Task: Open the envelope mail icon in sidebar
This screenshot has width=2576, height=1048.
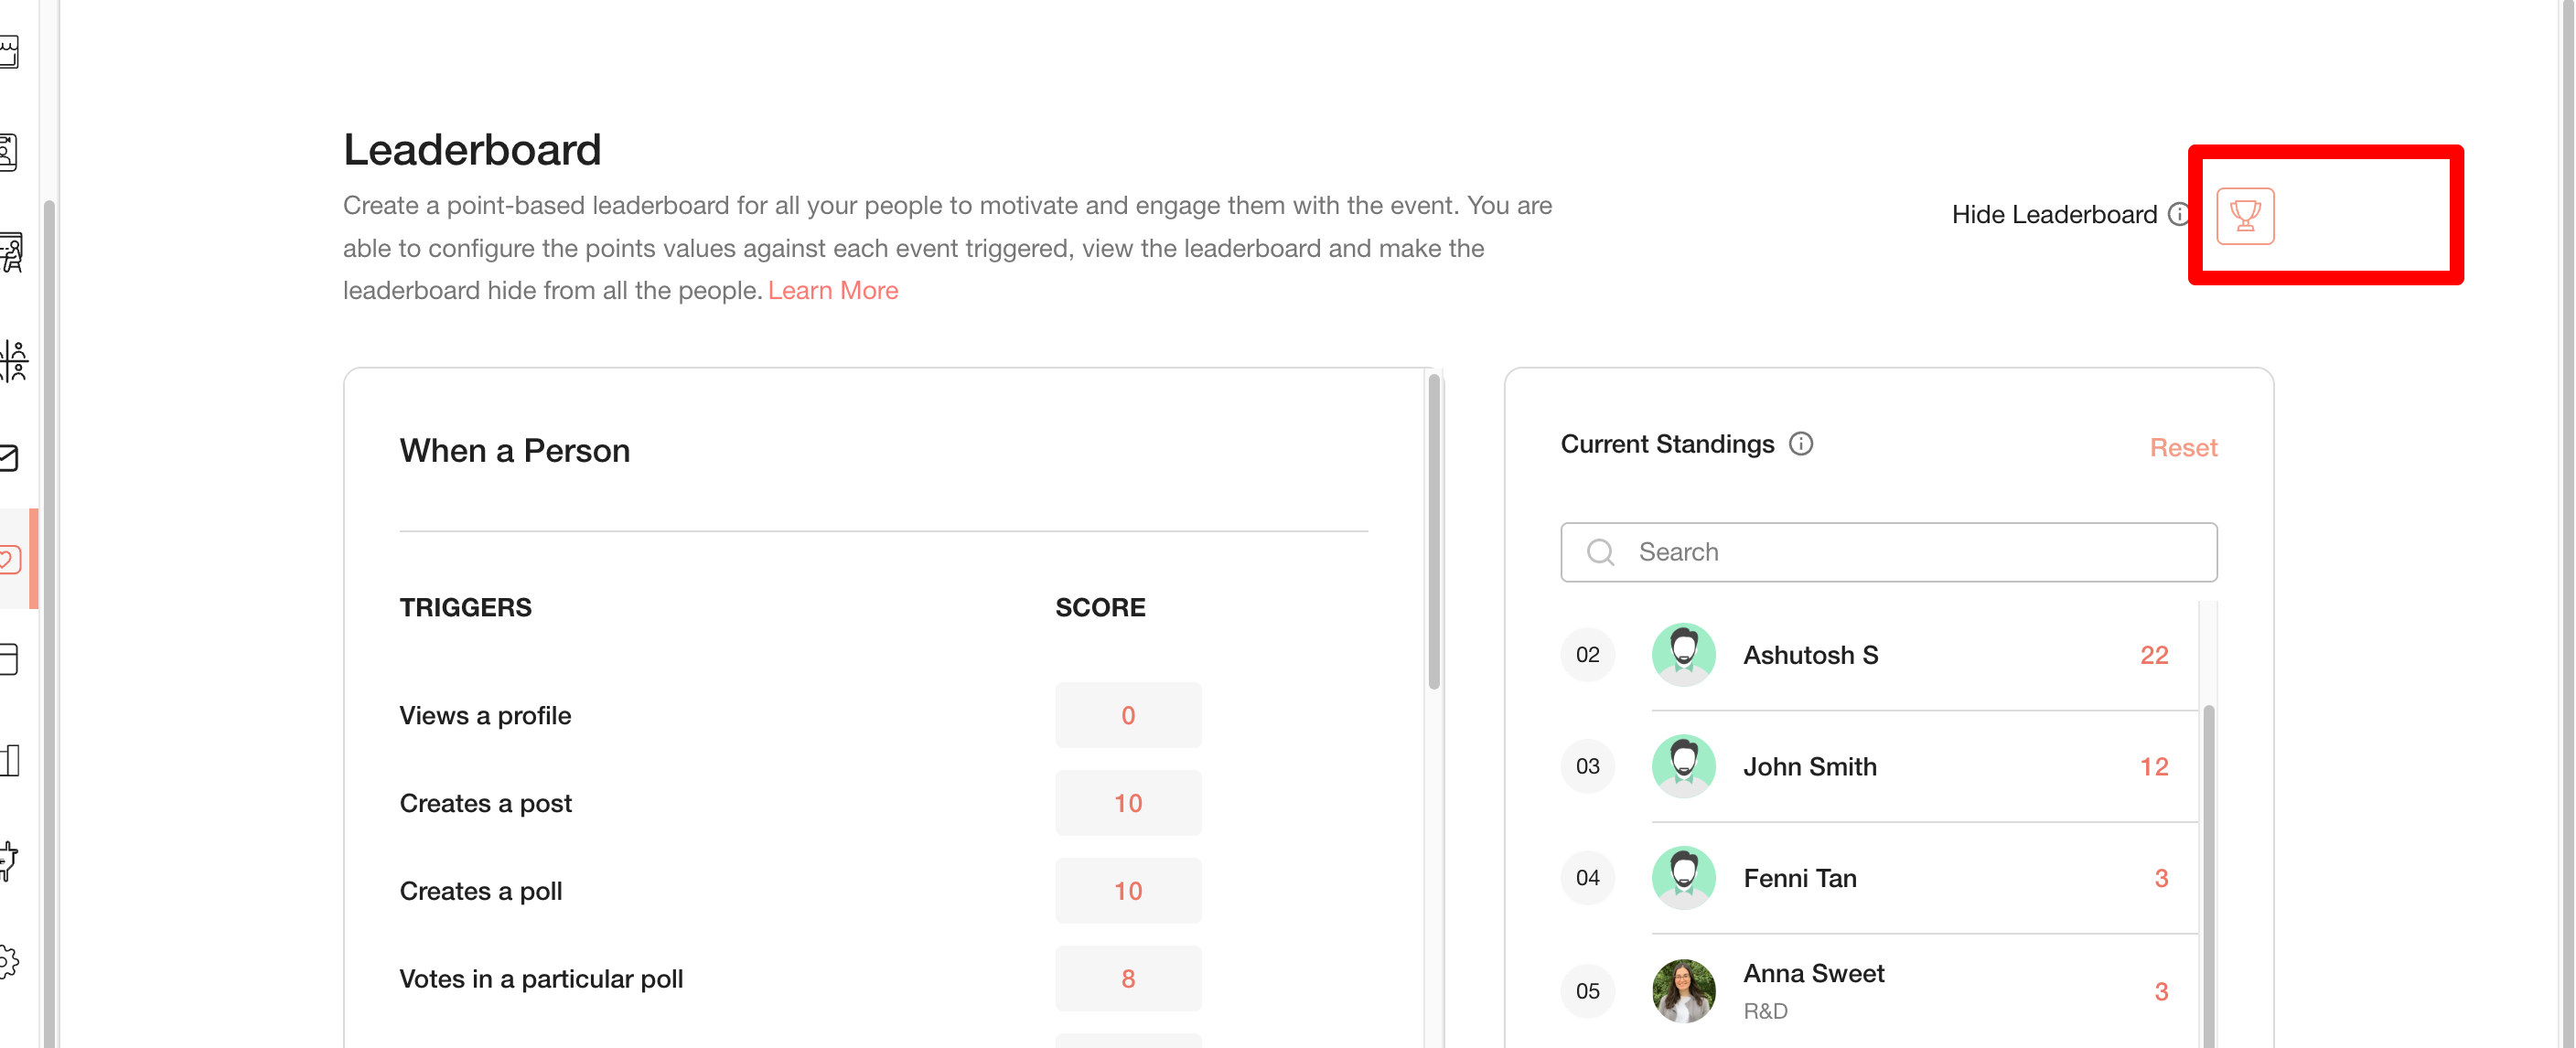Action: pos(9,458)
